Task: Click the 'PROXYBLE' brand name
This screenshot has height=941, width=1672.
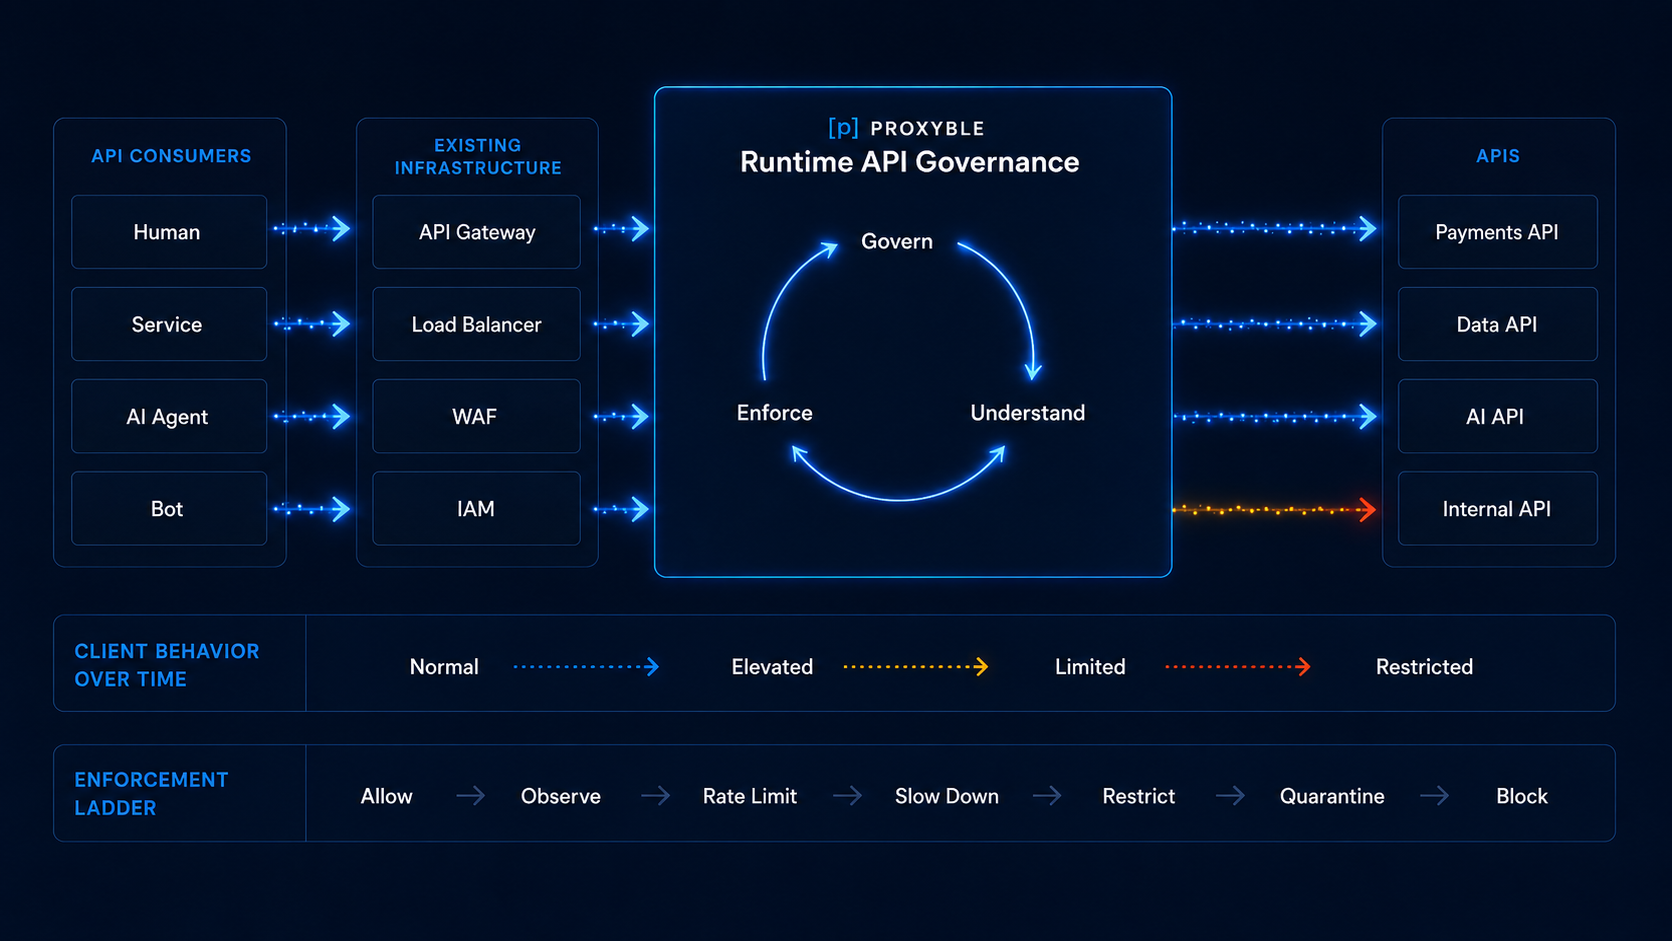Action: 927,129
